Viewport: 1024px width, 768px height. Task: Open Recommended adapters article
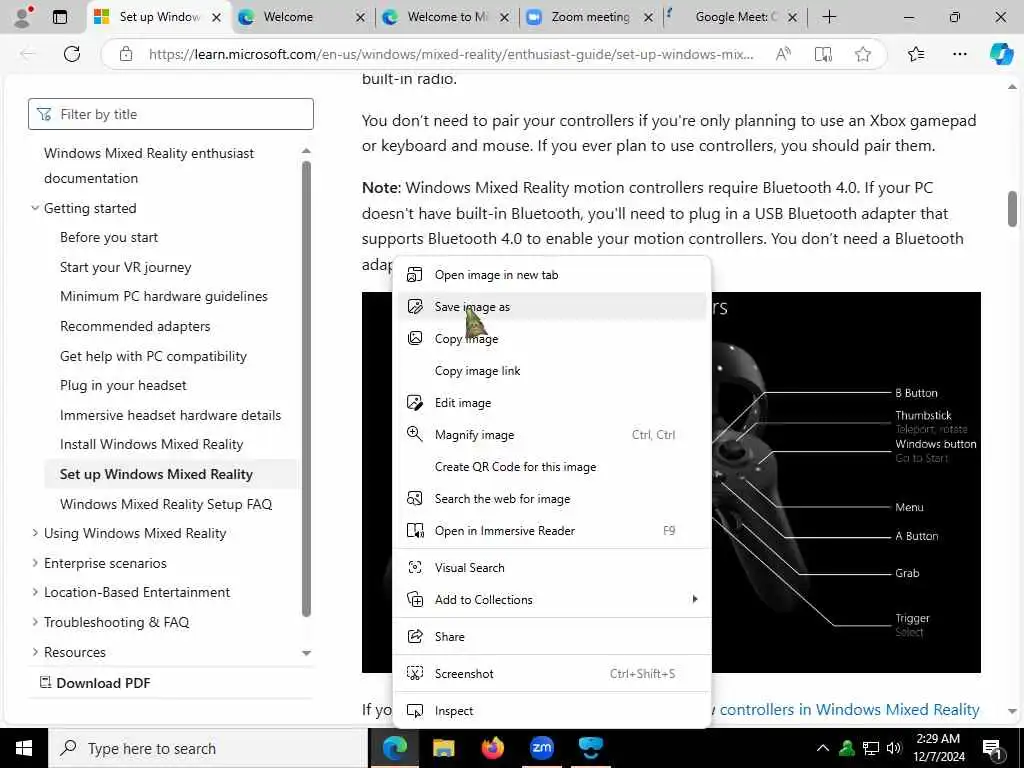(x=135, y=327)
